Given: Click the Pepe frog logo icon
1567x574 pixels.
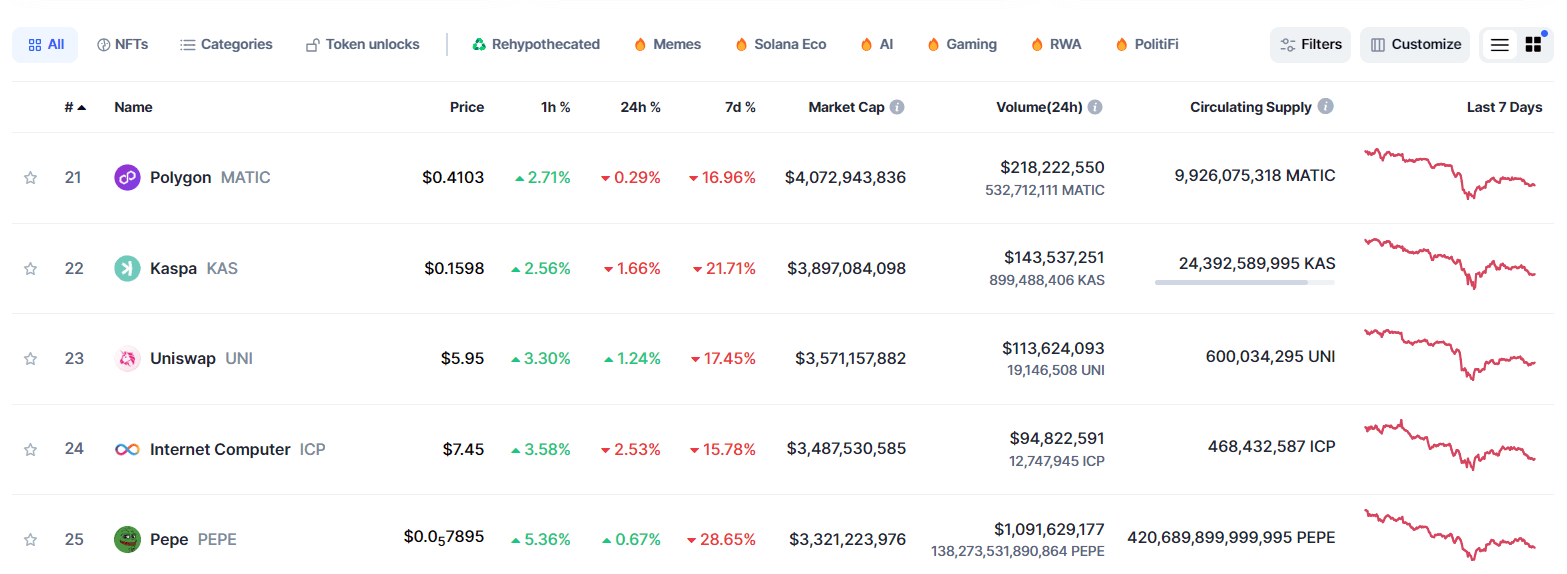Looking at the screenshot, I should (x=127, y=540).
